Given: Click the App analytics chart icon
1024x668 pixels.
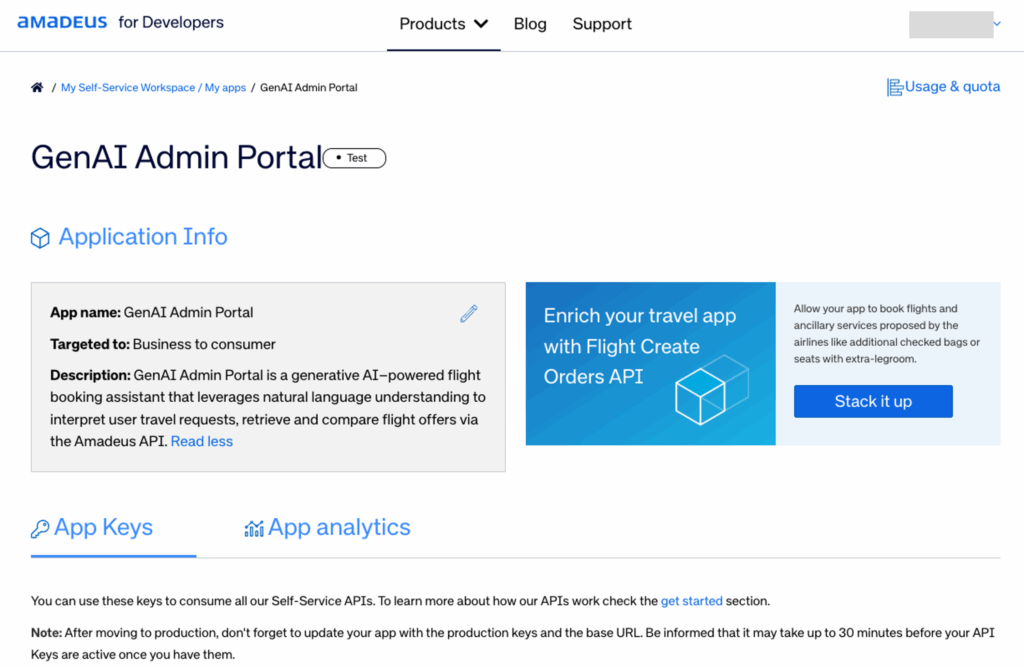Looking at the screenshot, I should 254,529.
